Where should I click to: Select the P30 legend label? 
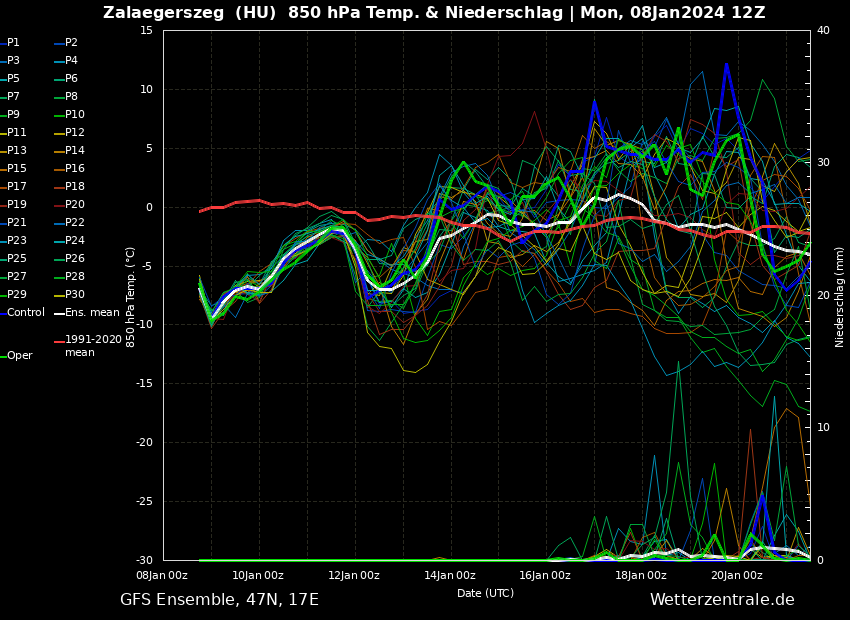[74, 295]
